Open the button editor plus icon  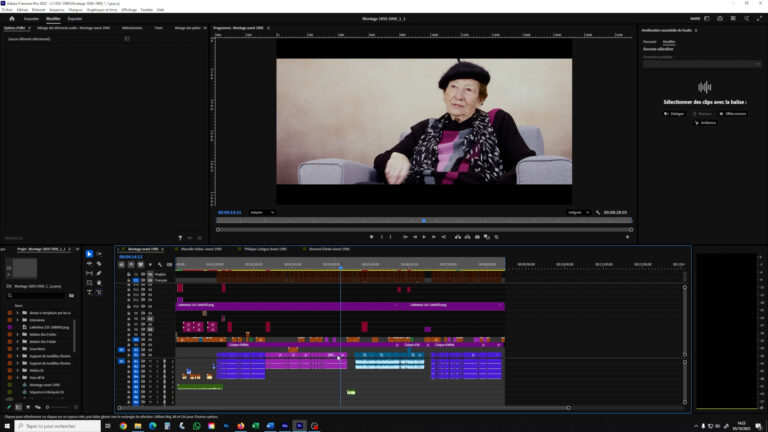628,237
